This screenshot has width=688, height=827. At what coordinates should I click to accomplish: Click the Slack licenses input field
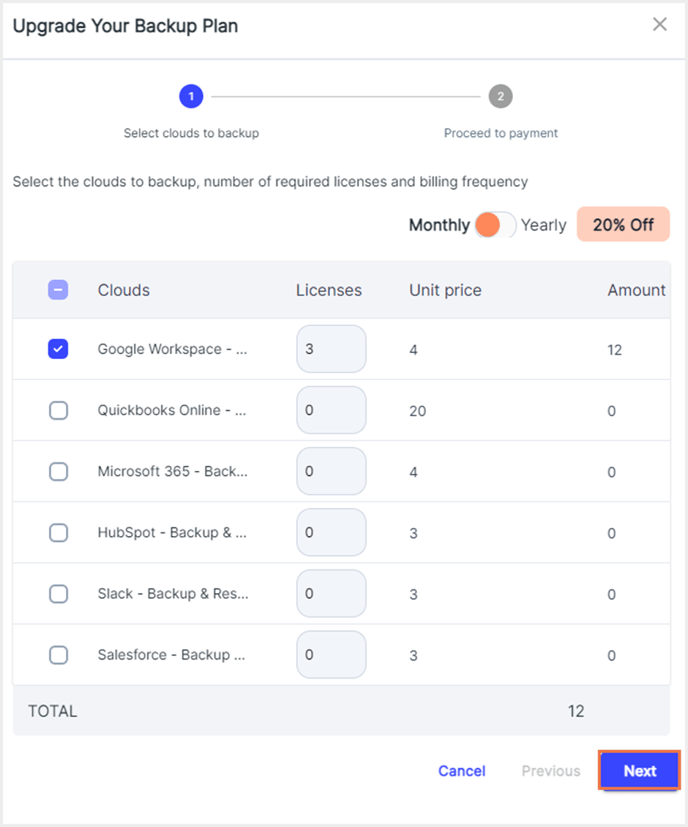tap(331, 593)
